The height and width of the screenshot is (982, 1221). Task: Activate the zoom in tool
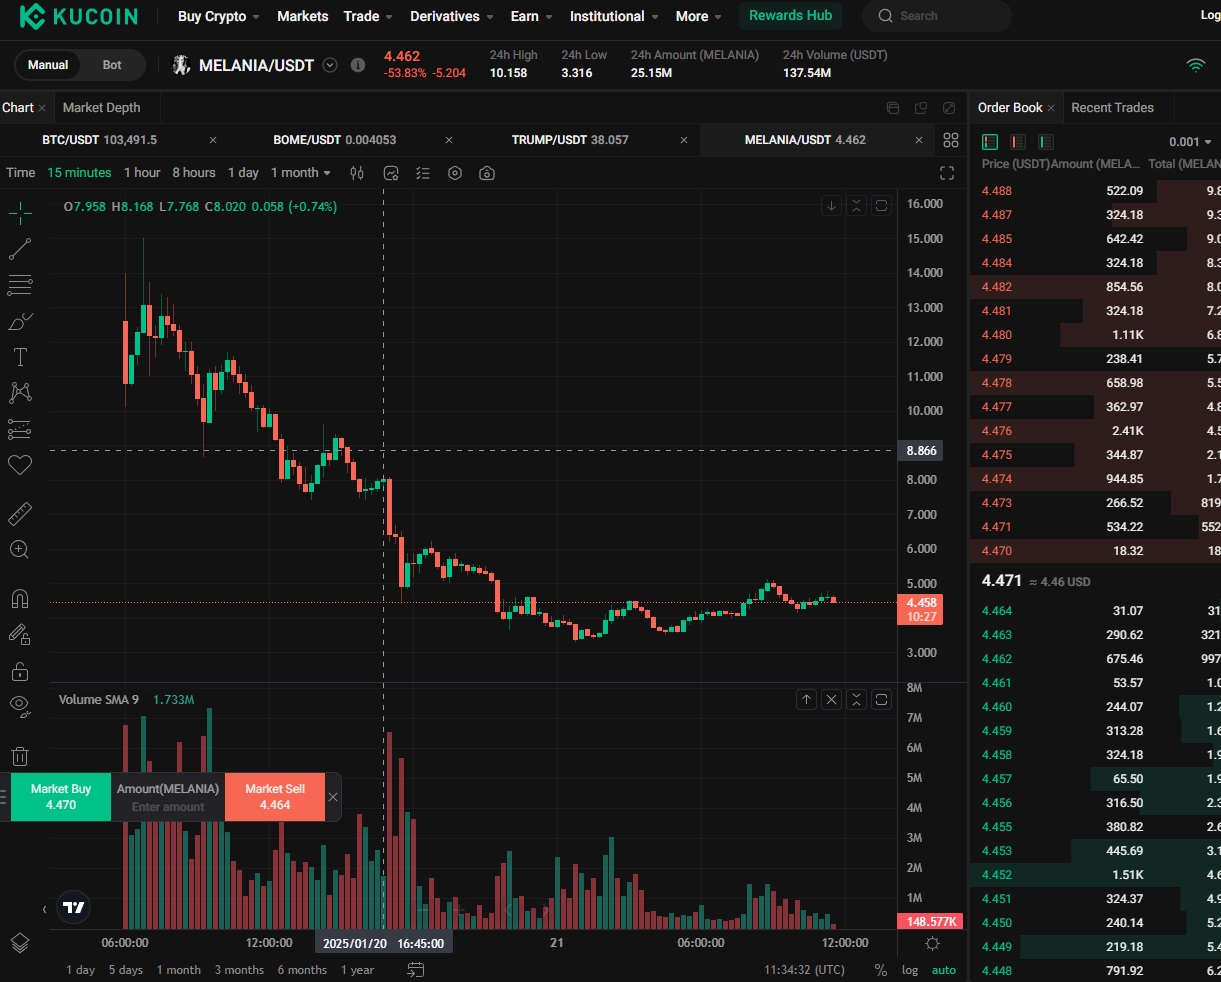coord(20,549)
